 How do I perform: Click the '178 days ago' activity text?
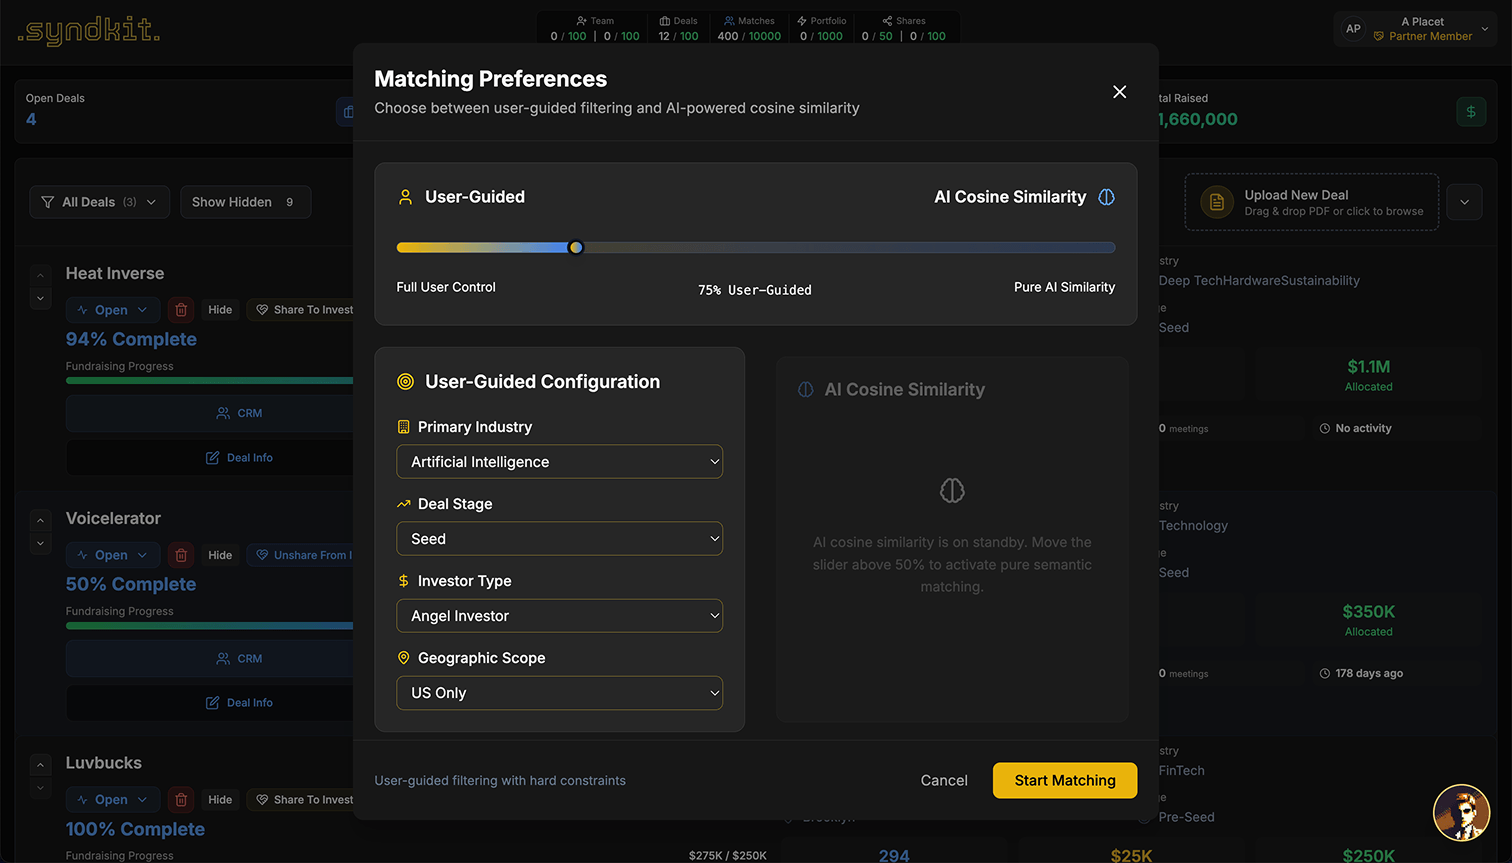(x=1369, y=674)
